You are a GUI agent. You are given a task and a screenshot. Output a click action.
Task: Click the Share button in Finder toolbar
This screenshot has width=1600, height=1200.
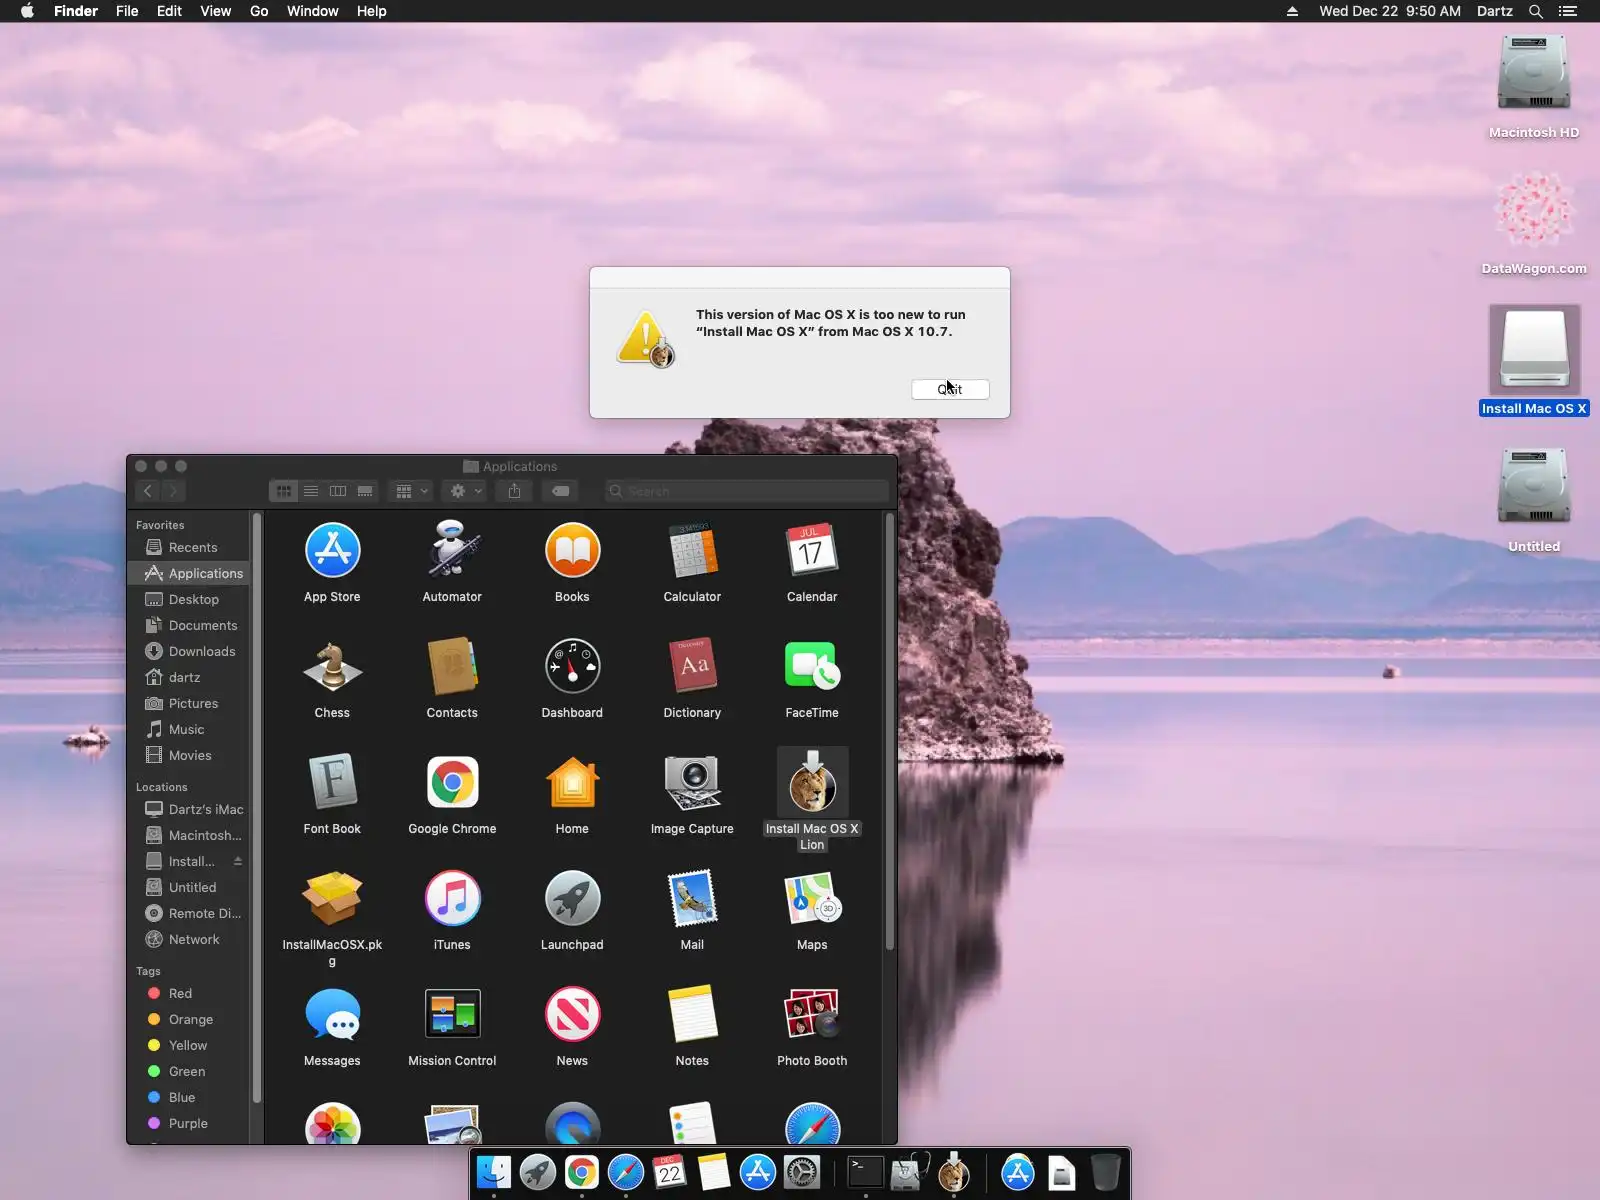click(514, 491)
